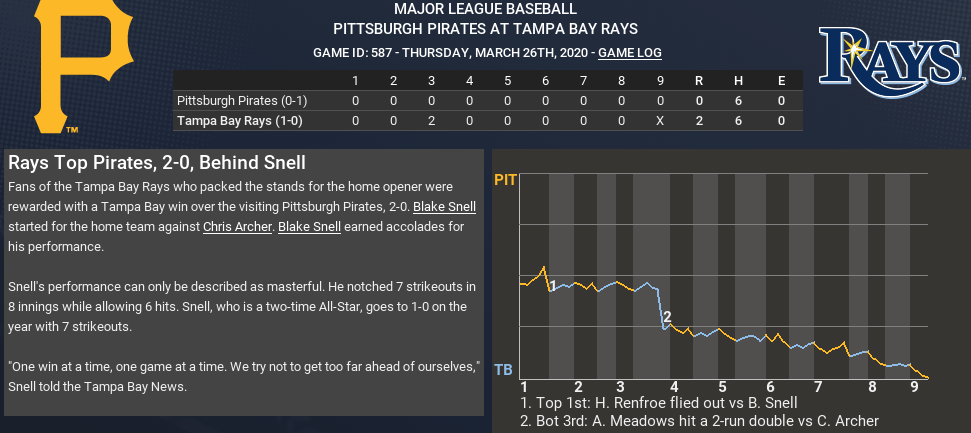Click the Rays' third-inning score of 2
Image resolution: width=971 pixels, height=433 pixels.
[x=431, y=122]
